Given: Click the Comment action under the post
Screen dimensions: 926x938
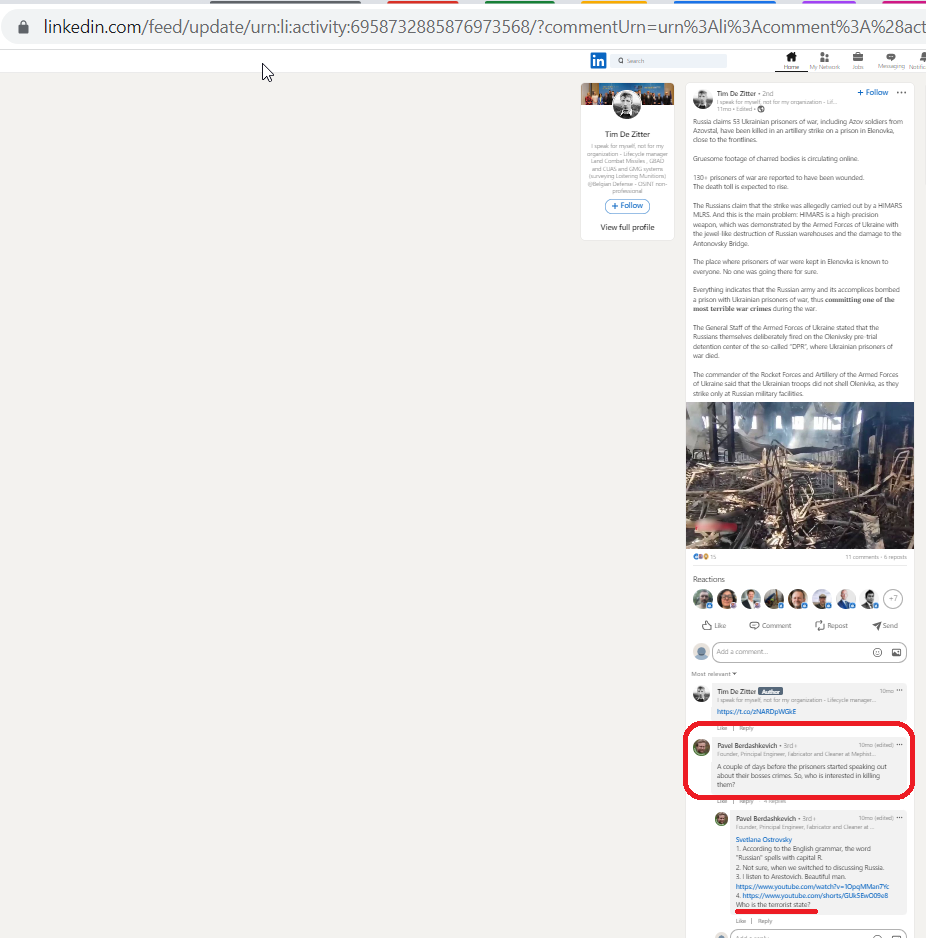Looking at the screenshot, I should (770, 625).
